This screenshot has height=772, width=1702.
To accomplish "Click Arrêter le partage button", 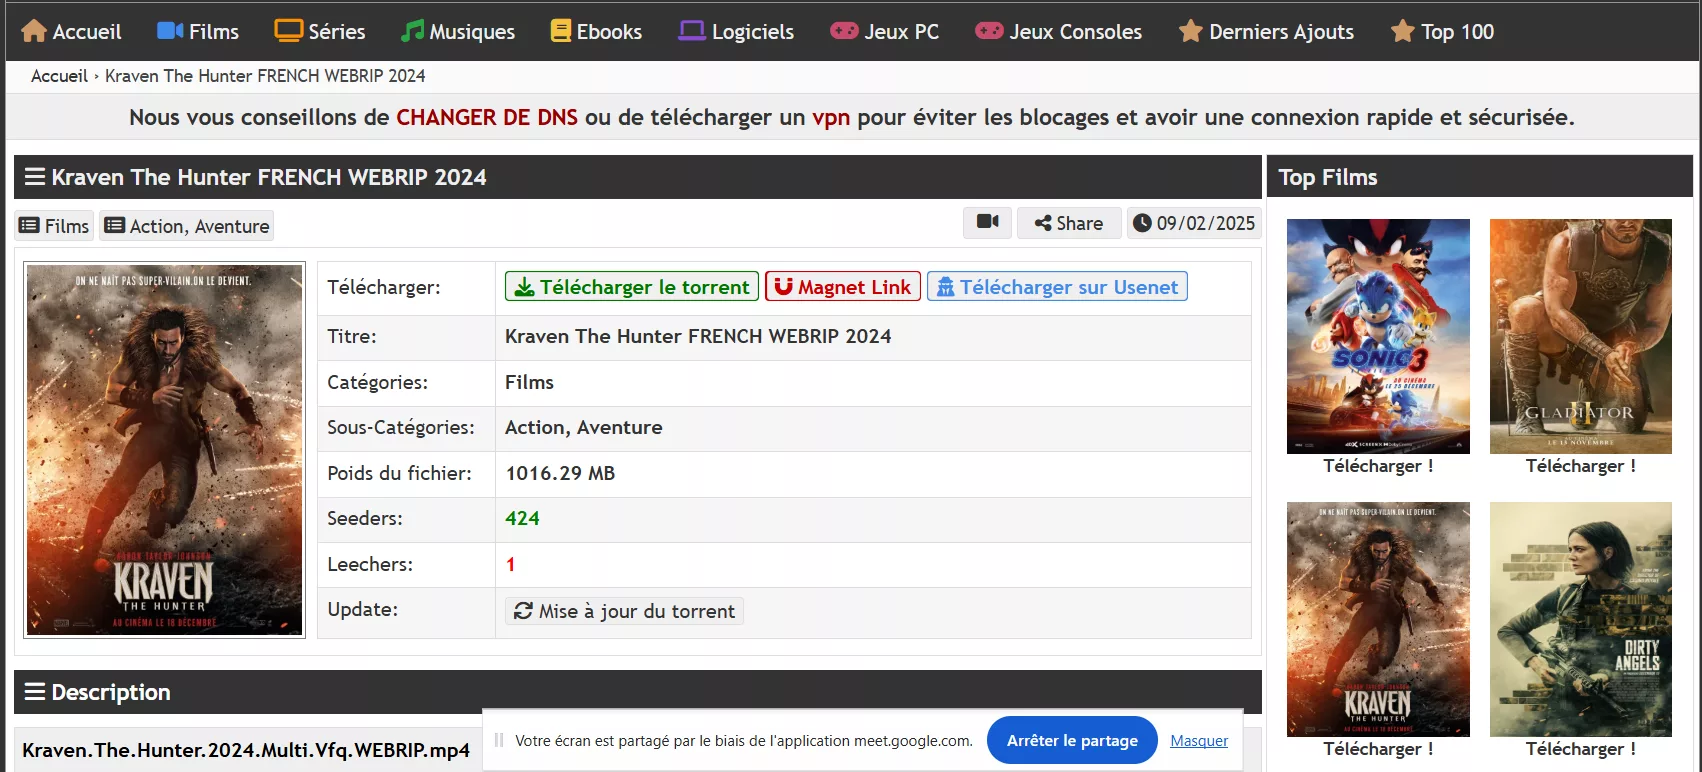I will 1071,741.
